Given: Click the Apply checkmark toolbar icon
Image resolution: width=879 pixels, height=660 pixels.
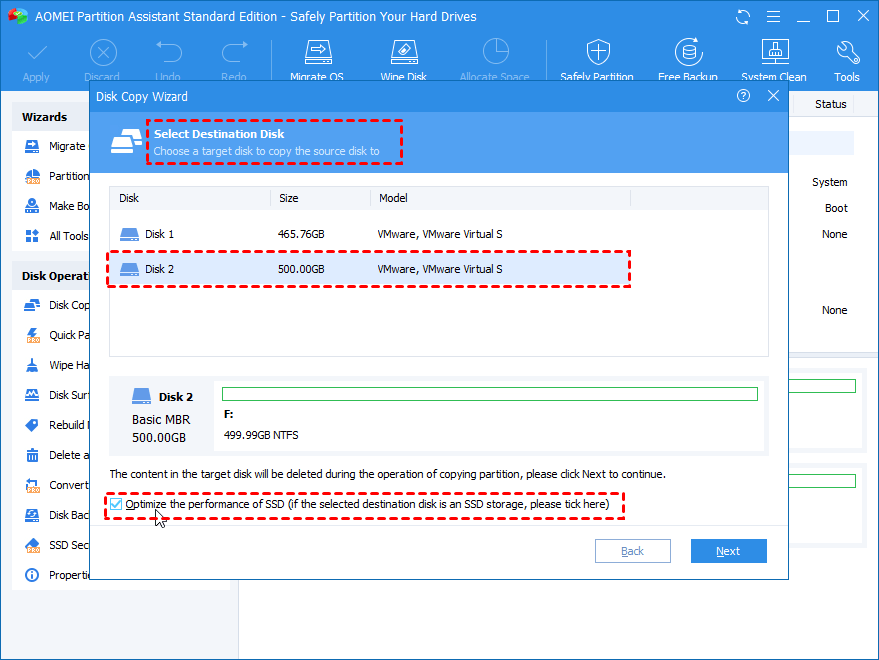Looking at the screenshot, I should [x=36, y=54].
